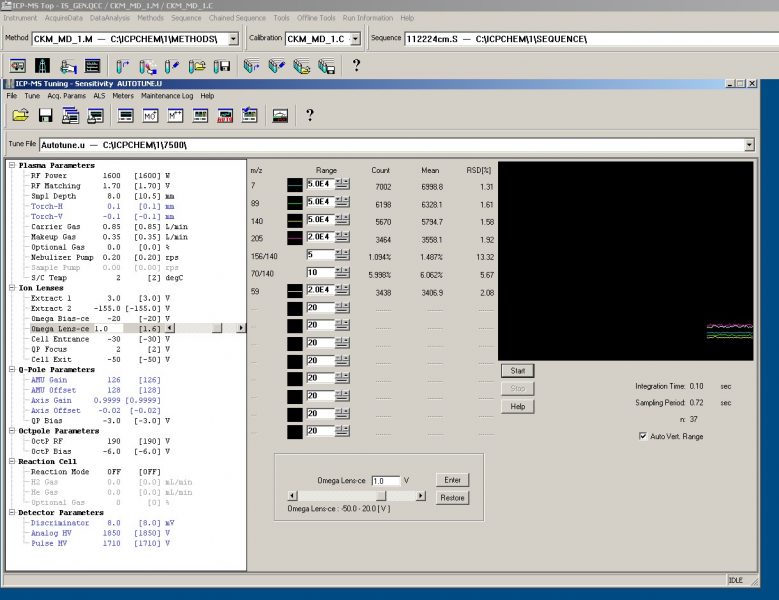Click the M++ doubly charged tuning icon

tap(175, 115)
